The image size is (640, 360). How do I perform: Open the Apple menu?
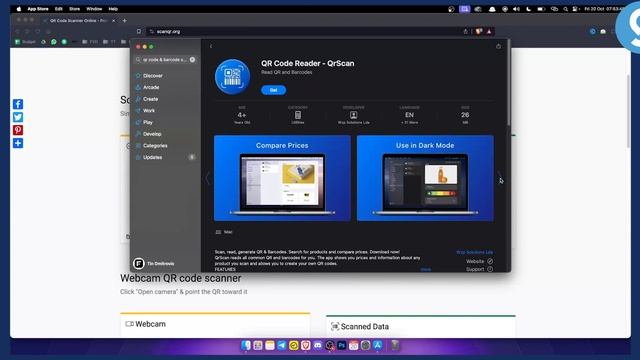pyautogui.click(x=19, y=9)
